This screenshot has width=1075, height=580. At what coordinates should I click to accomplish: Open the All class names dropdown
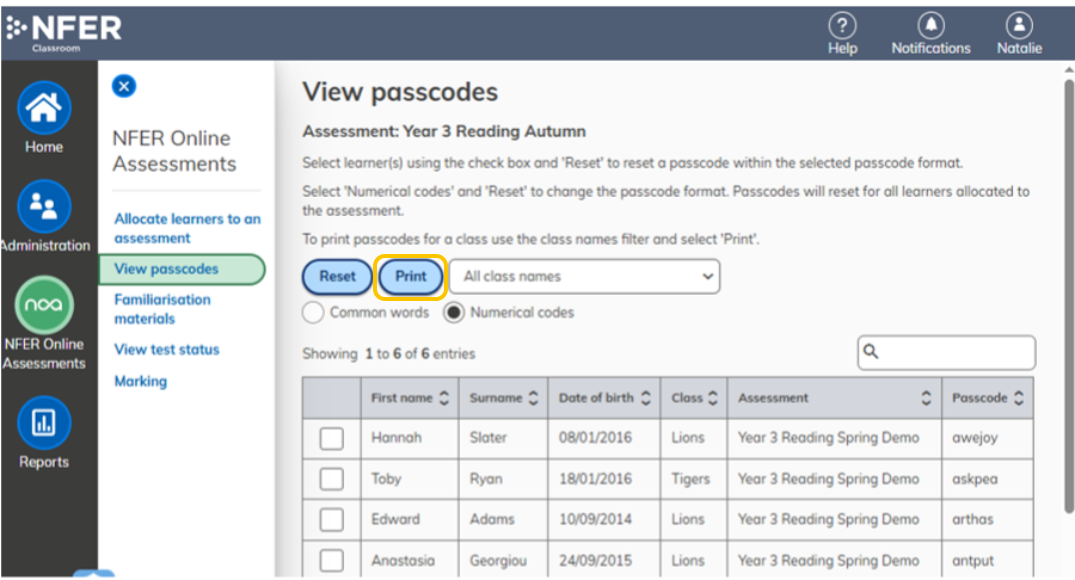click(585, 276)
